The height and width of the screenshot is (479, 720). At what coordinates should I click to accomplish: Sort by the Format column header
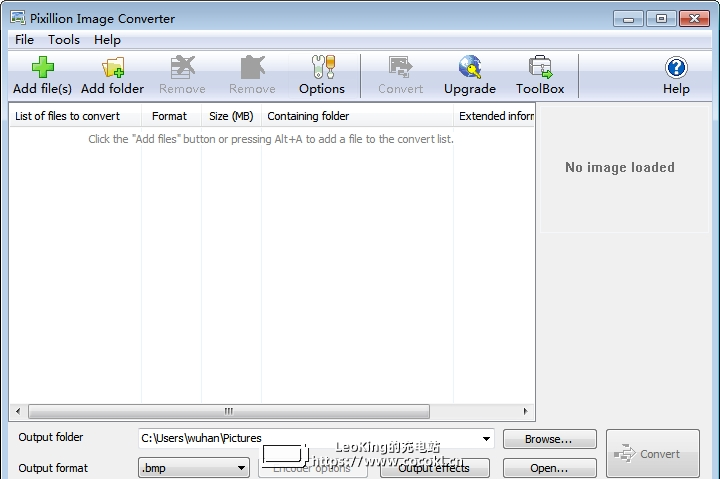tap(171, 116)
